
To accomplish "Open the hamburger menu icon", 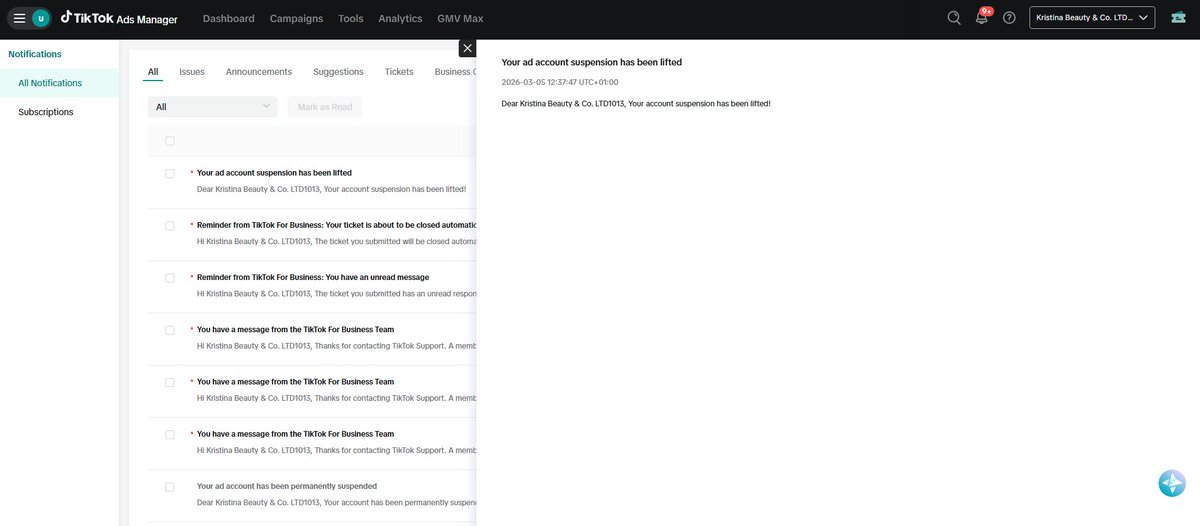I will click(19, 18).
